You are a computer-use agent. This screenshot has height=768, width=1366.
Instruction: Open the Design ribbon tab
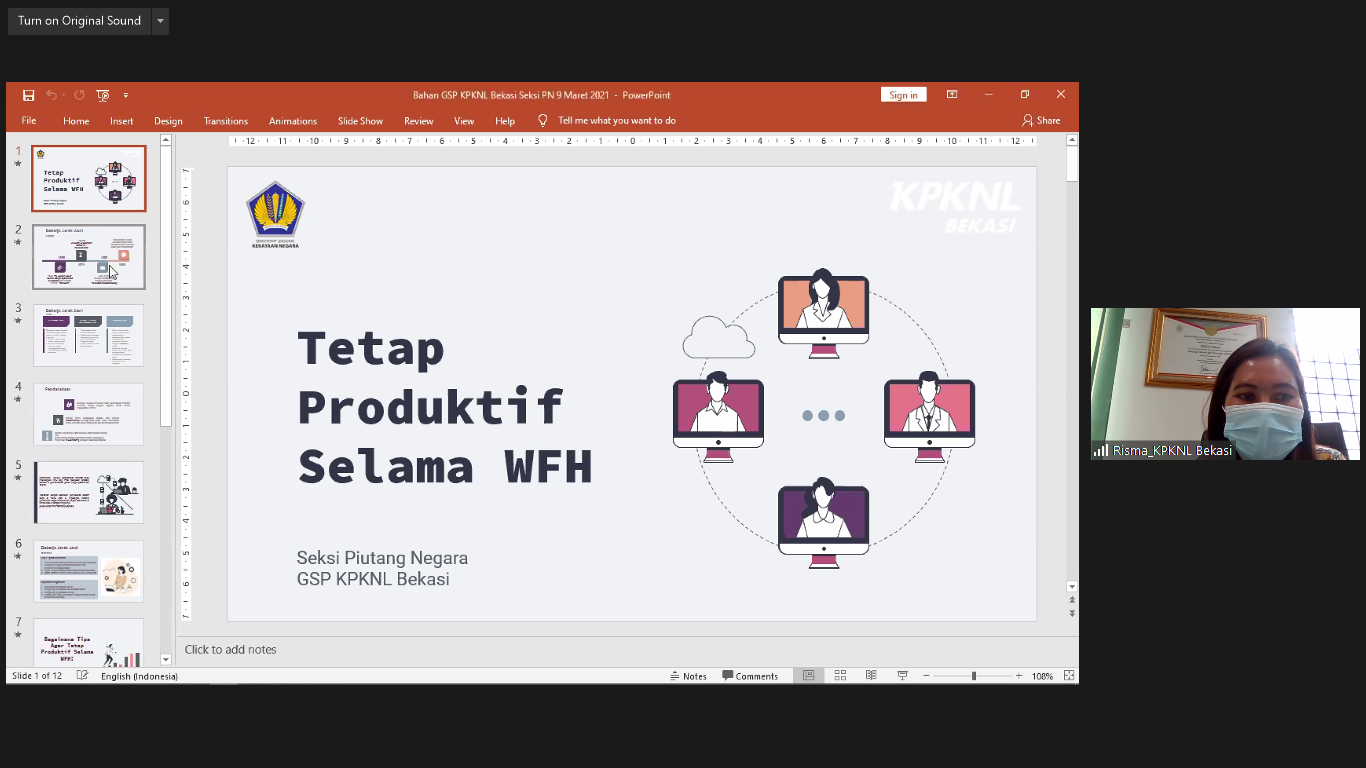click(168, 121)
